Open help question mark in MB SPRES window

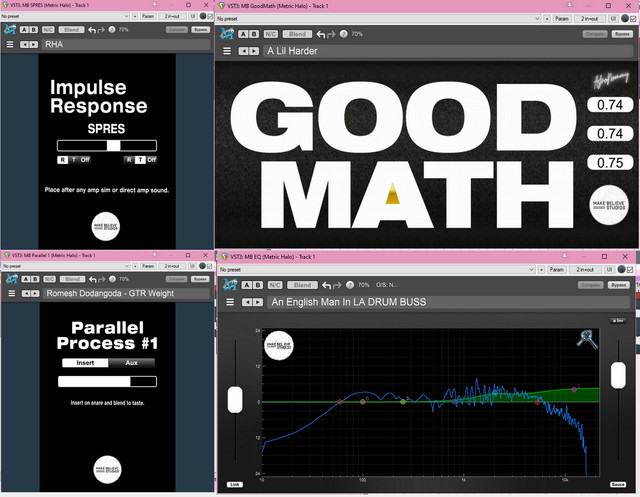112,30
